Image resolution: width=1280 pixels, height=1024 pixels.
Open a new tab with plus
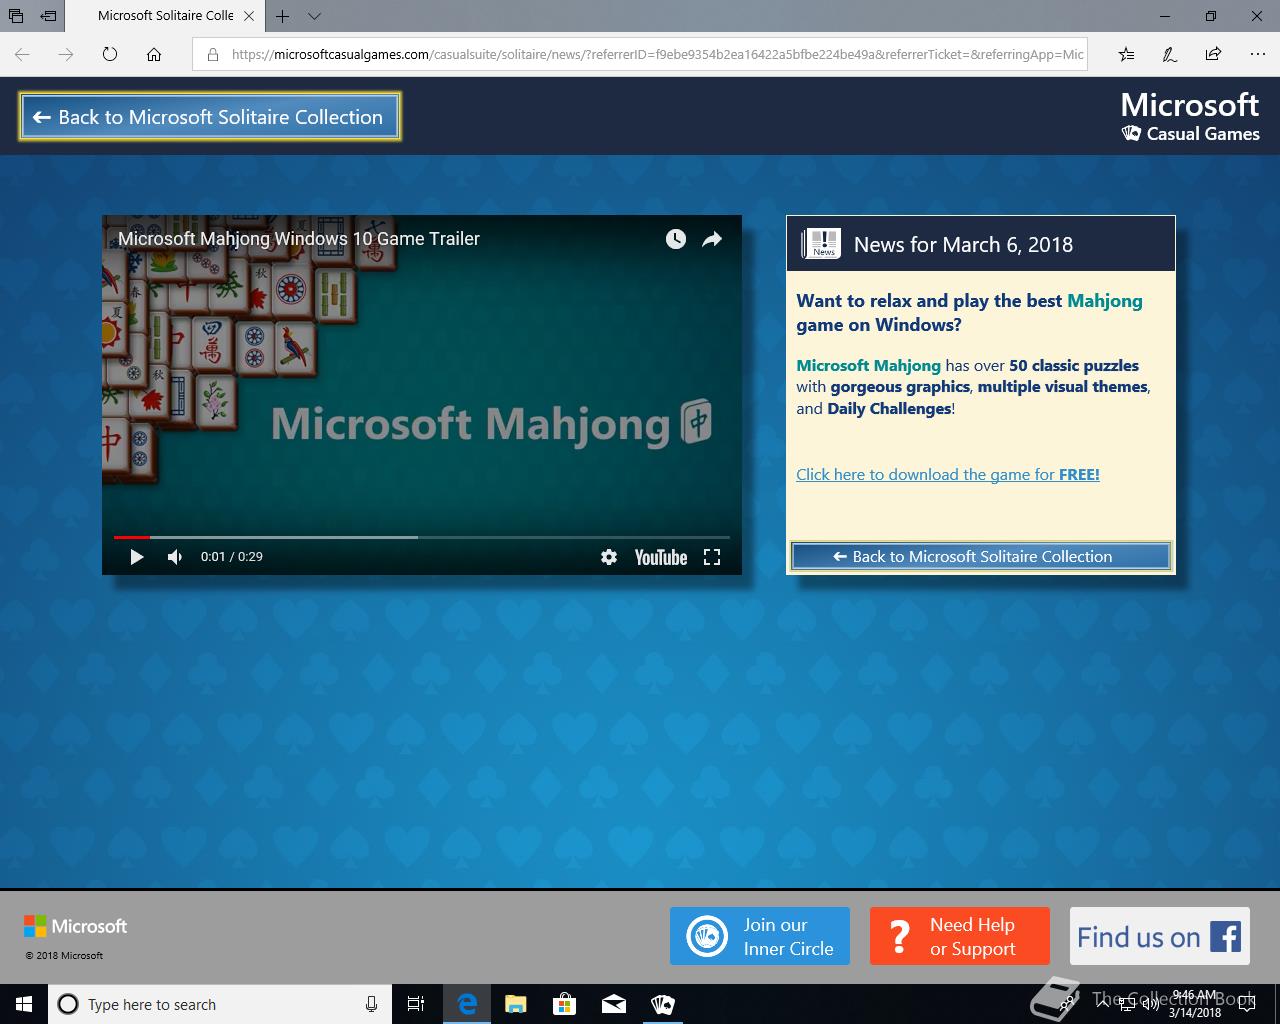coord(283,16)
